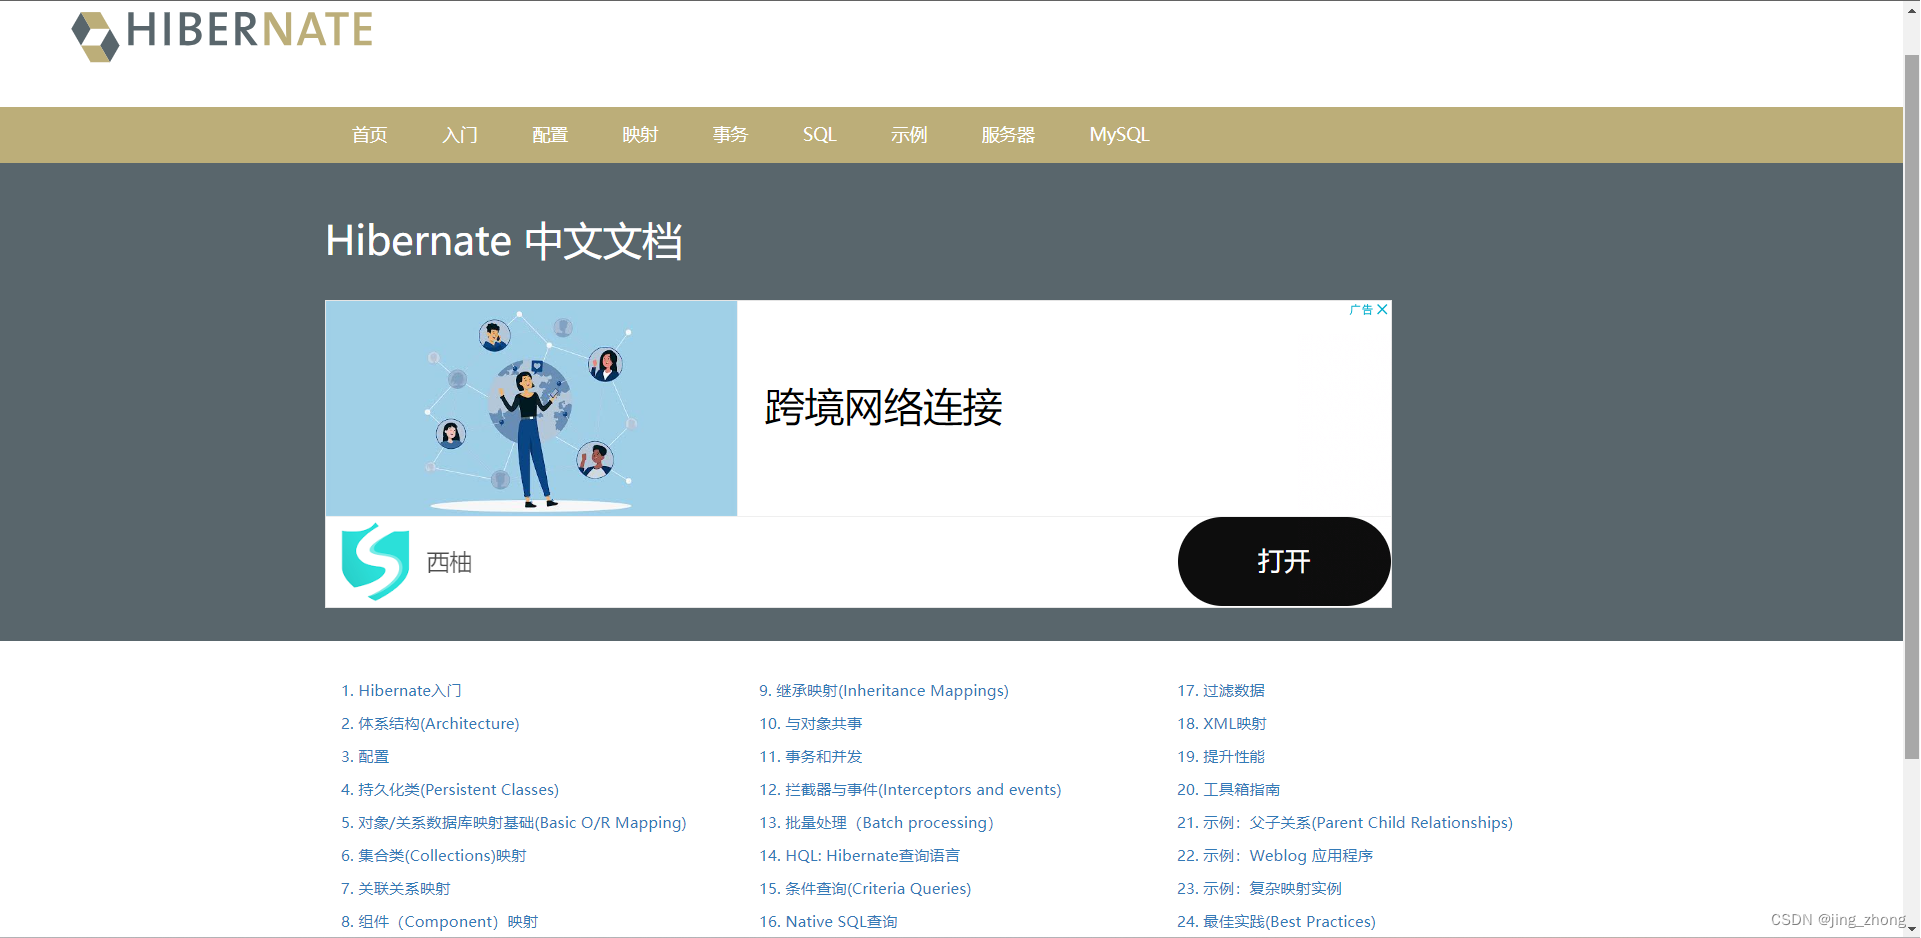Click the vertical scrollbar thumb

pyautogui.click(x=1912, y=406)
